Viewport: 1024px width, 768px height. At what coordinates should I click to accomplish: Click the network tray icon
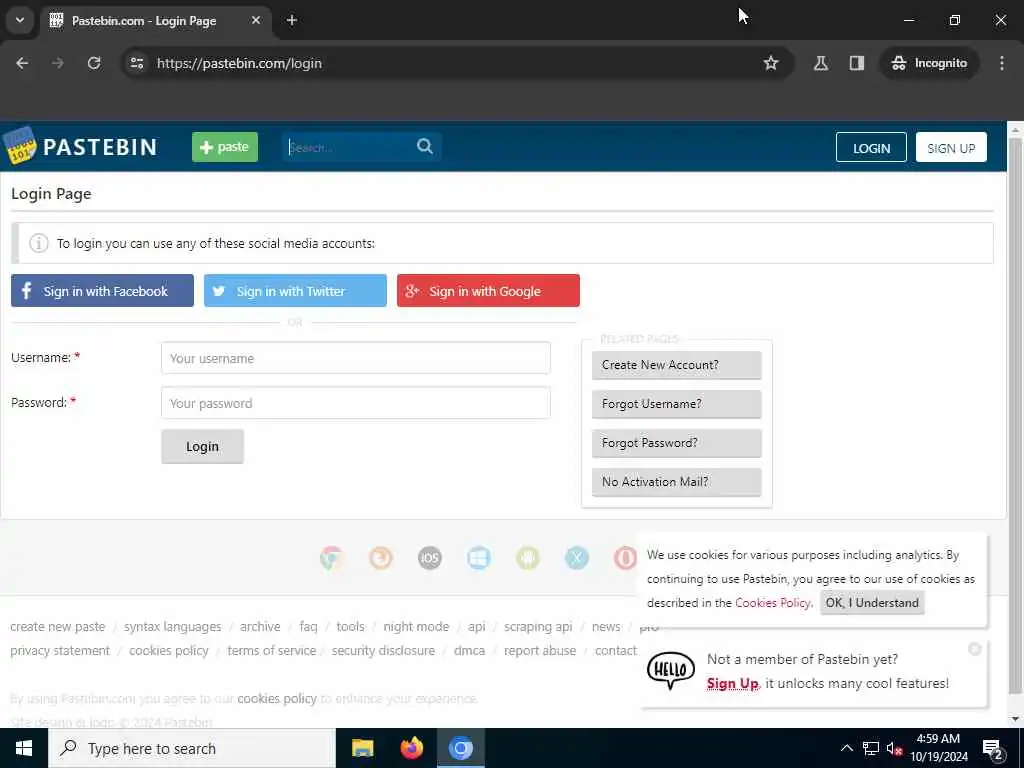pos(871,748)
